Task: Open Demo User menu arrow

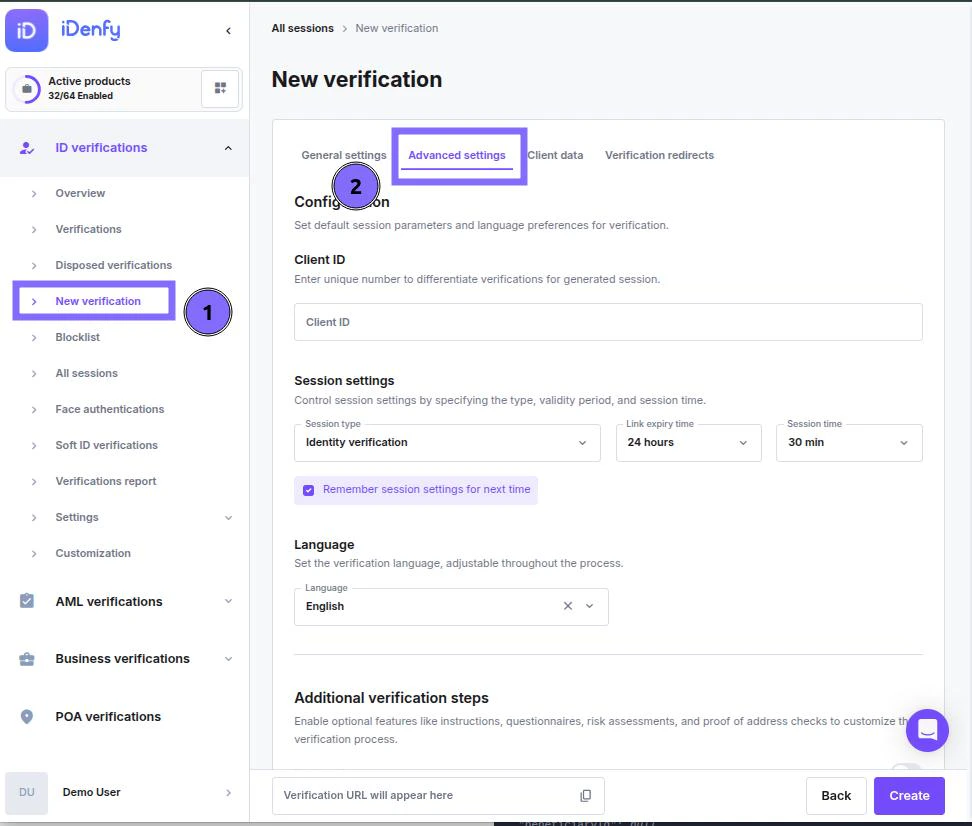Action: click(228, 793)
